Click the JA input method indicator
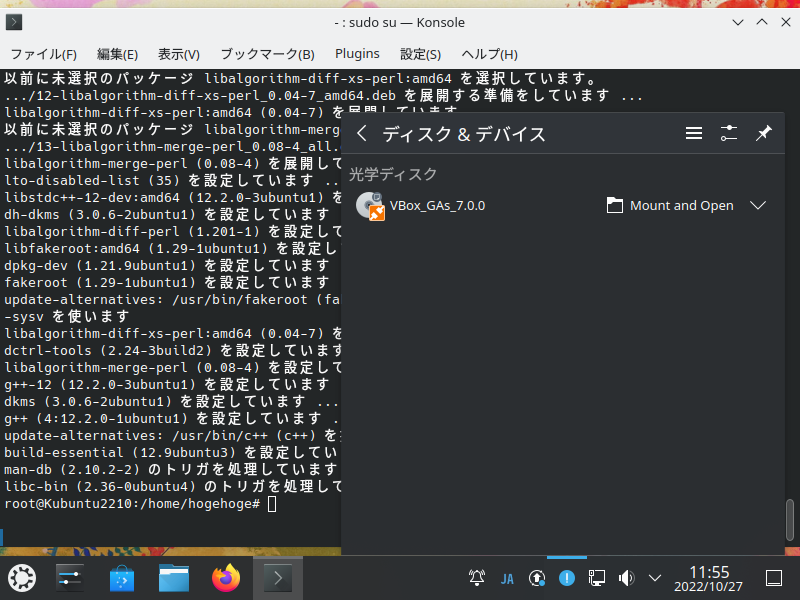This screenshot has height=600, width=800. coord(507,579)
